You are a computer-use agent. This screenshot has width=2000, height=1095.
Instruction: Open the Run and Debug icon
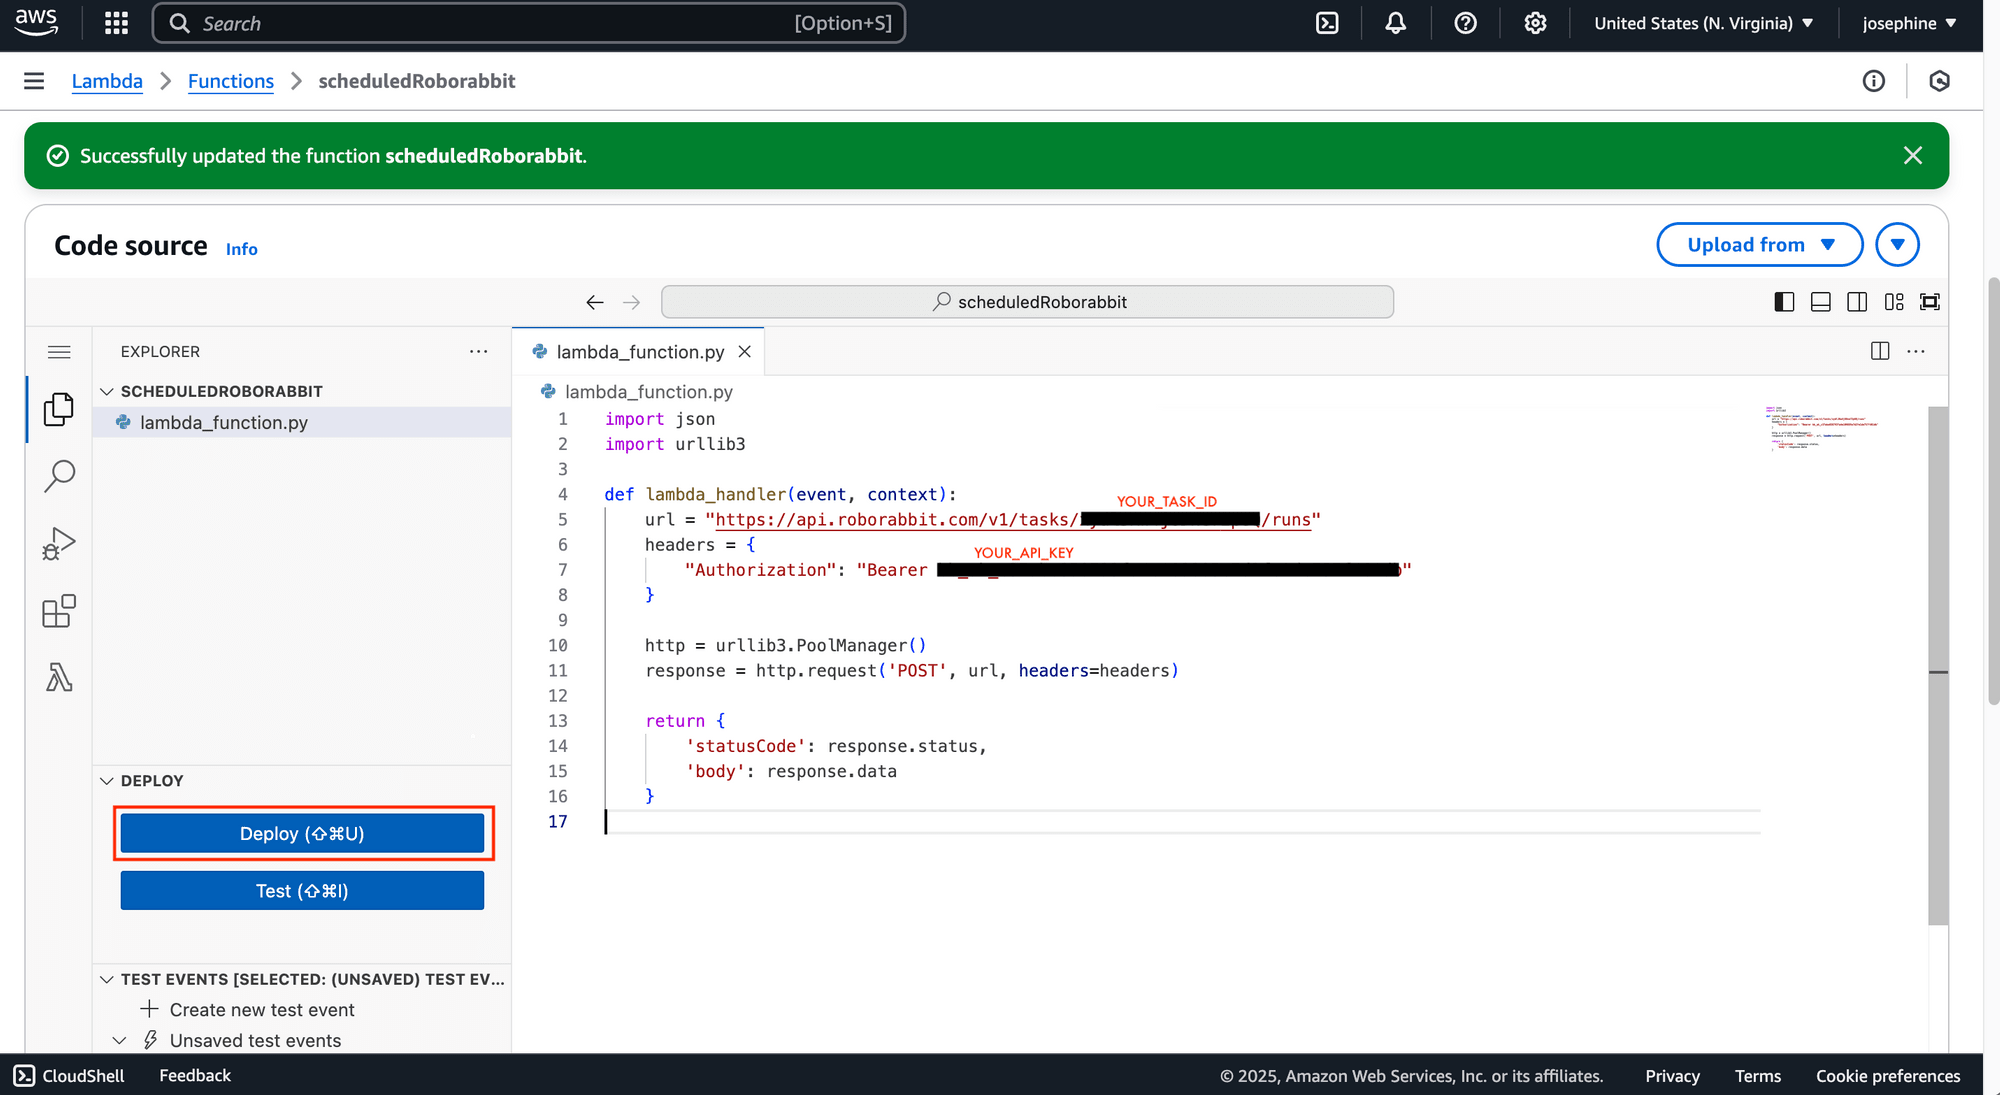pos(59,544)
